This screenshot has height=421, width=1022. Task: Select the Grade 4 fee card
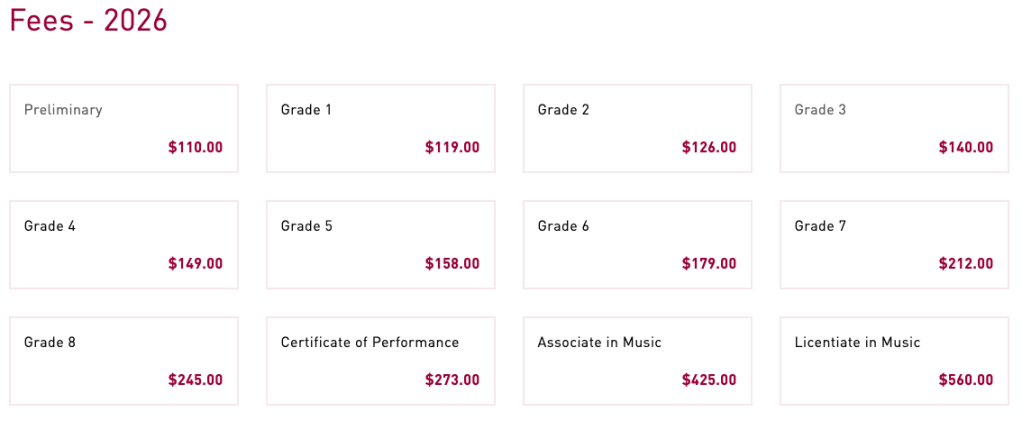click(x=124, y=244)
